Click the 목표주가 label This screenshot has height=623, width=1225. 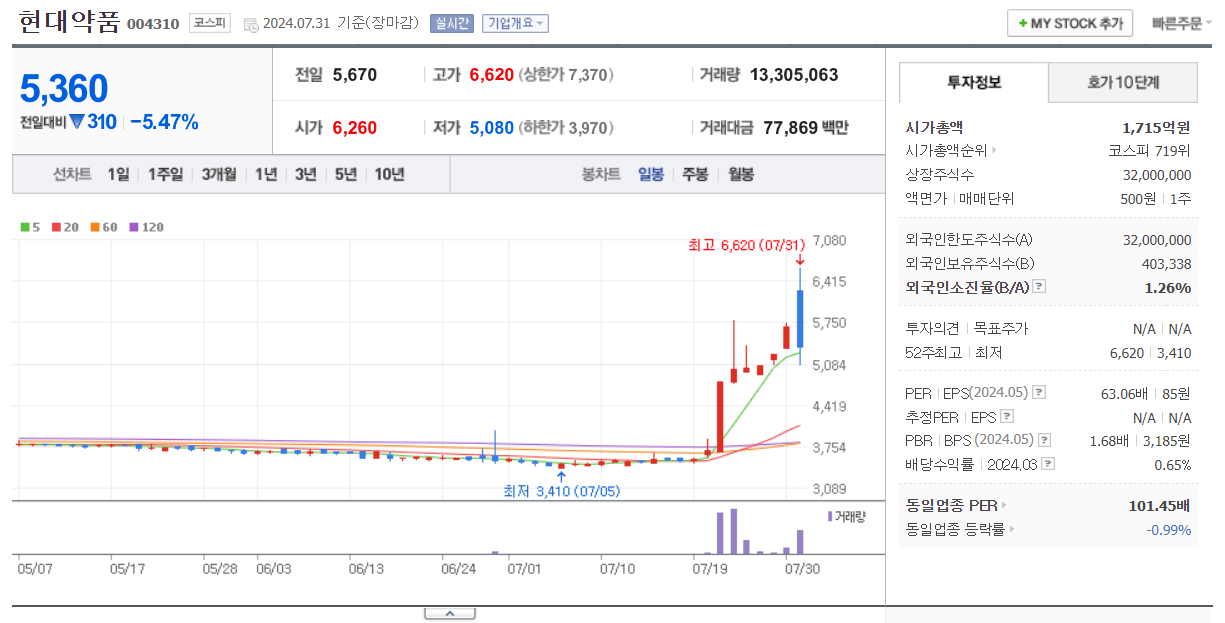click(1000, 328)
